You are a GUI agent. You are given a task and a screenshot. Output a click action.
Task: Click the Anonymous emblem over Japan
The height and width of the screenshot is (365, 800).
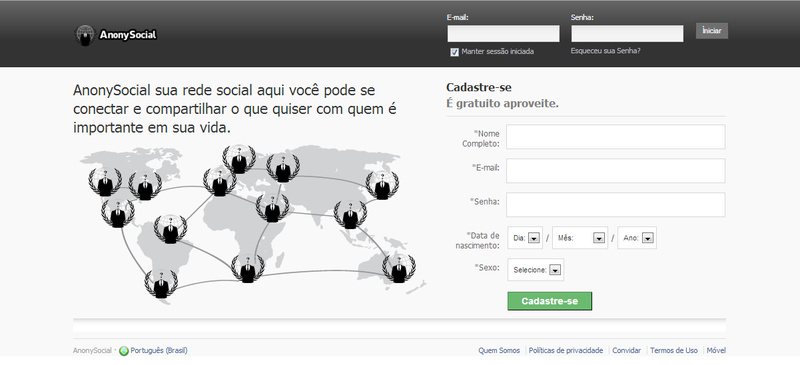(x=382, y=185)
